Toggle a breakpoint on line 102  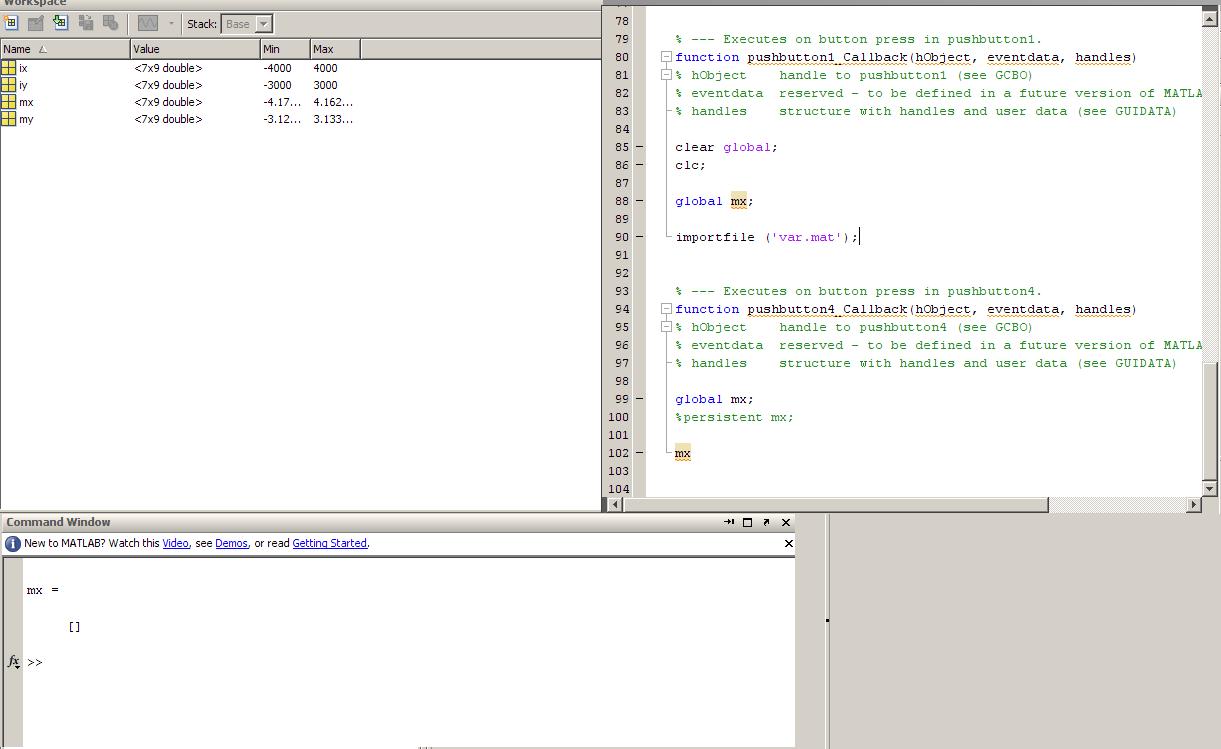(640, 453)
